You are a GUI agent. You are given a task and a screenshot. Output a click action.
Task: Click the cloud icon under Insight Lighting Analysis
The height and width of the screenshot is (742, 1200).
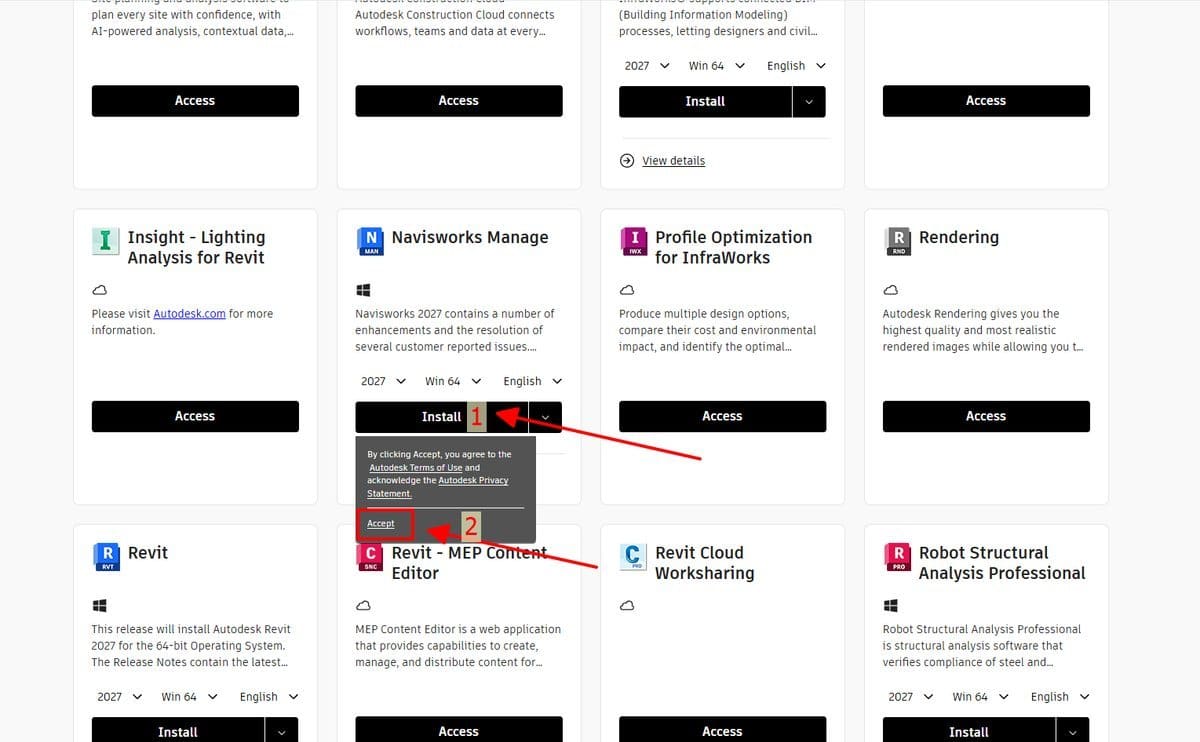(99, 290)
